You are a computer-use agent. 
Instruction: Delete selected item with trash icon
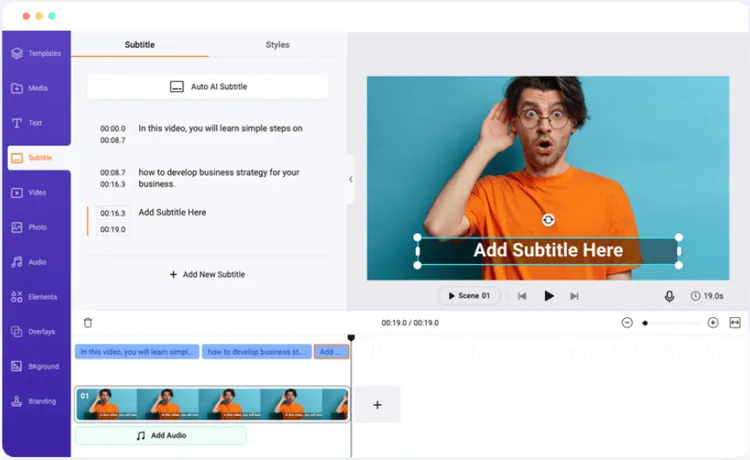click(x=88, y=323)
